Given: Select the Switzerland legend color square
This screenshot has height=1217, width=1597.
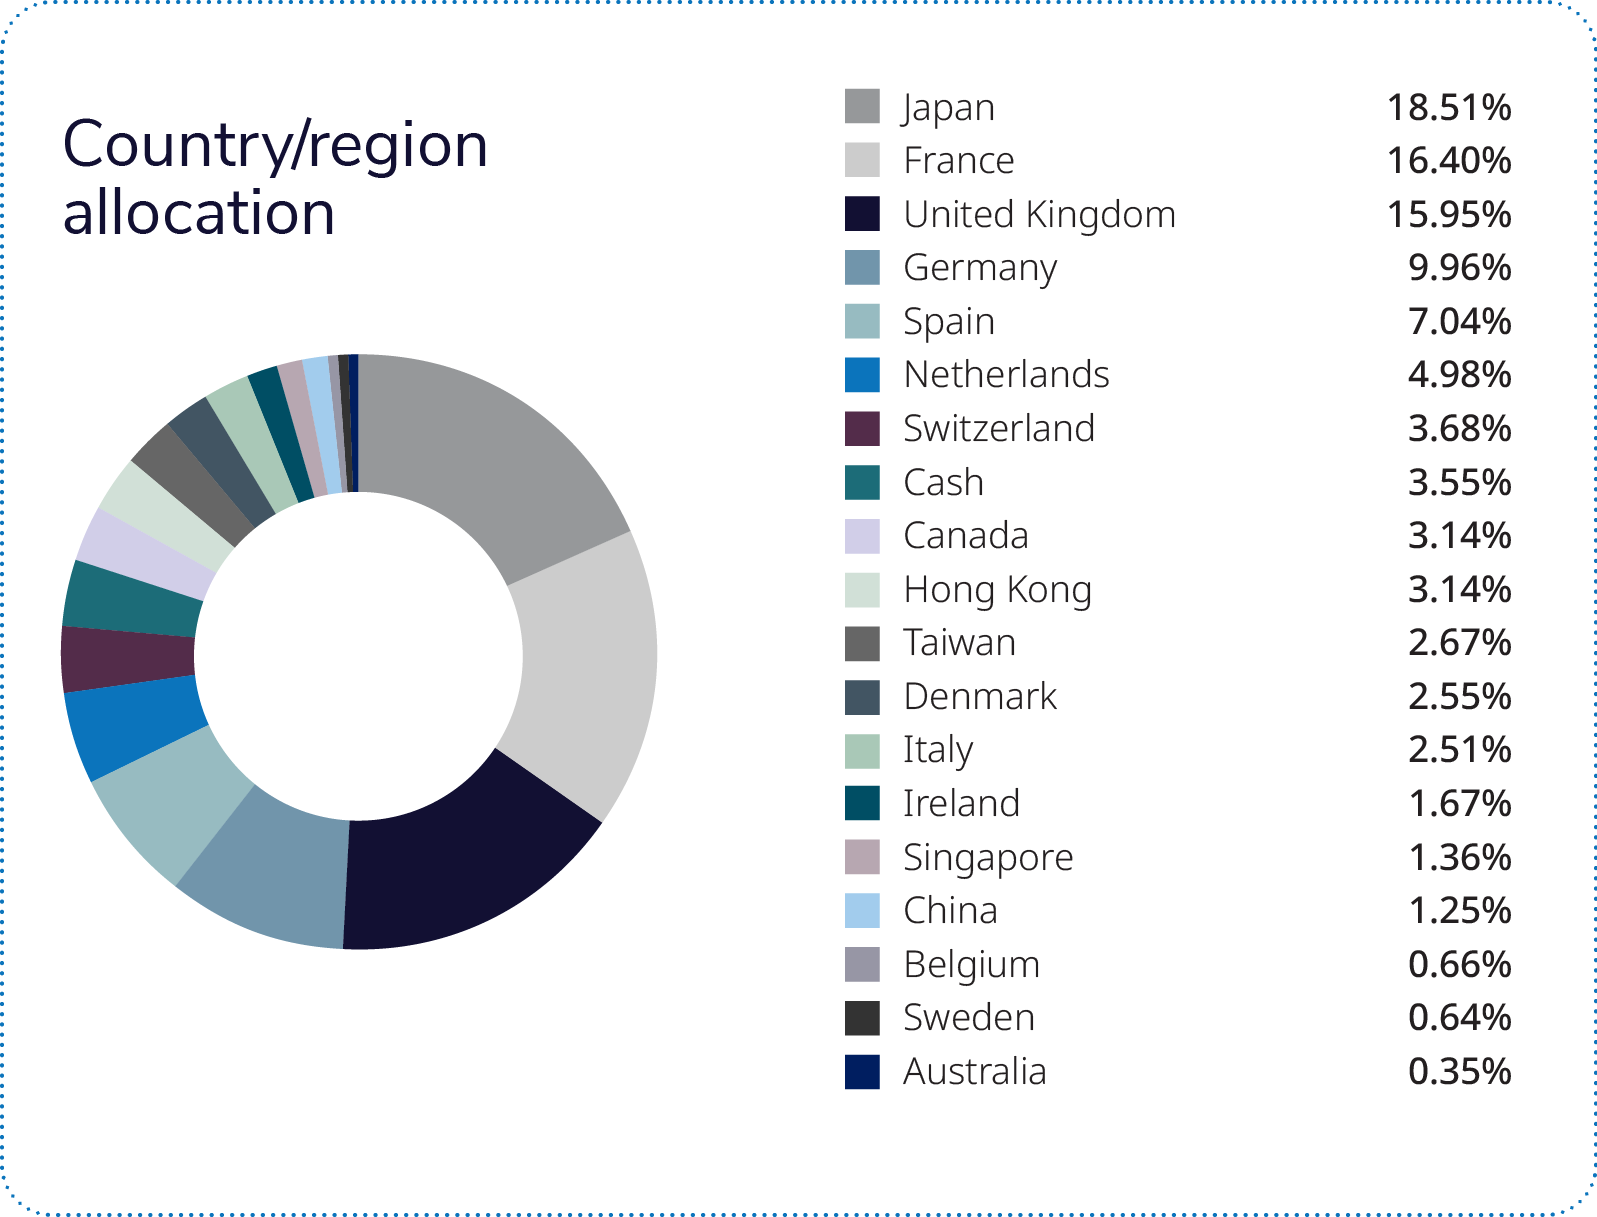Looking at the screenshot, I should 862,429.
